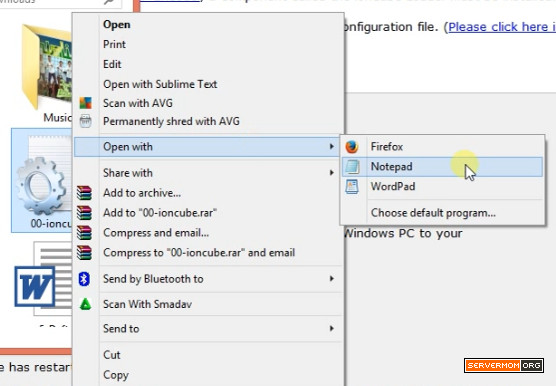Screen dimensions: 556x386
Task: Expand the Send to submenu arrow
Action: (x=332, y=328)
